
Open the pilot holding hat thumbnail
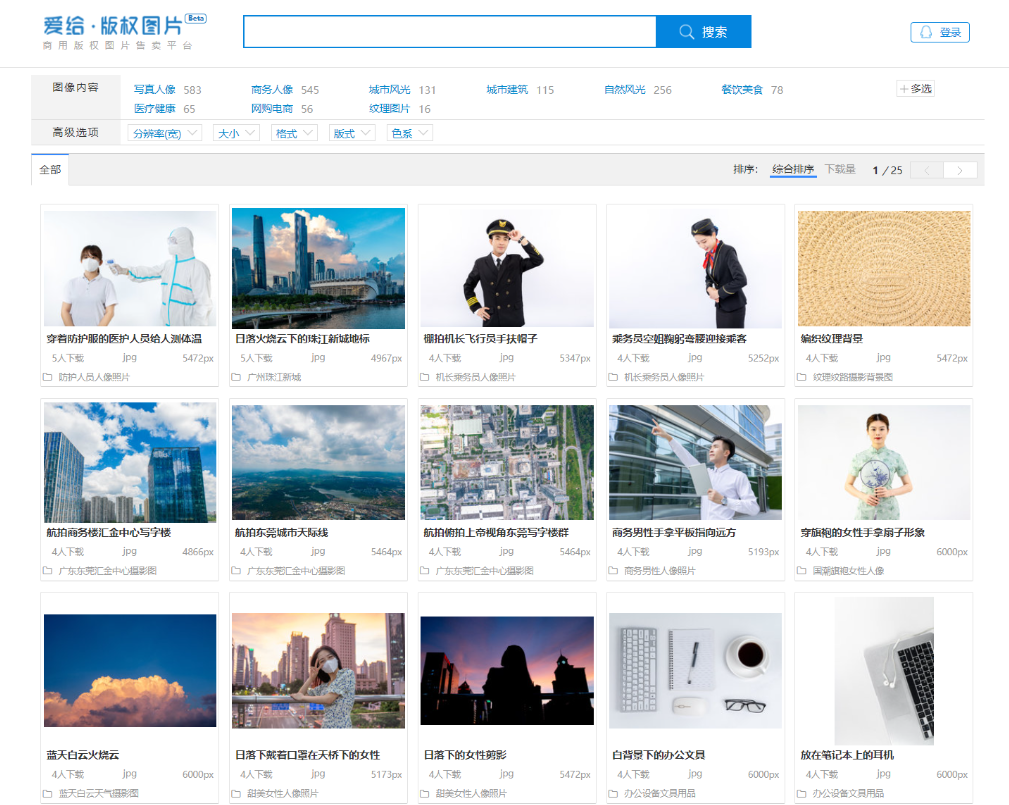pyautogui.click(x=507, y=268)
